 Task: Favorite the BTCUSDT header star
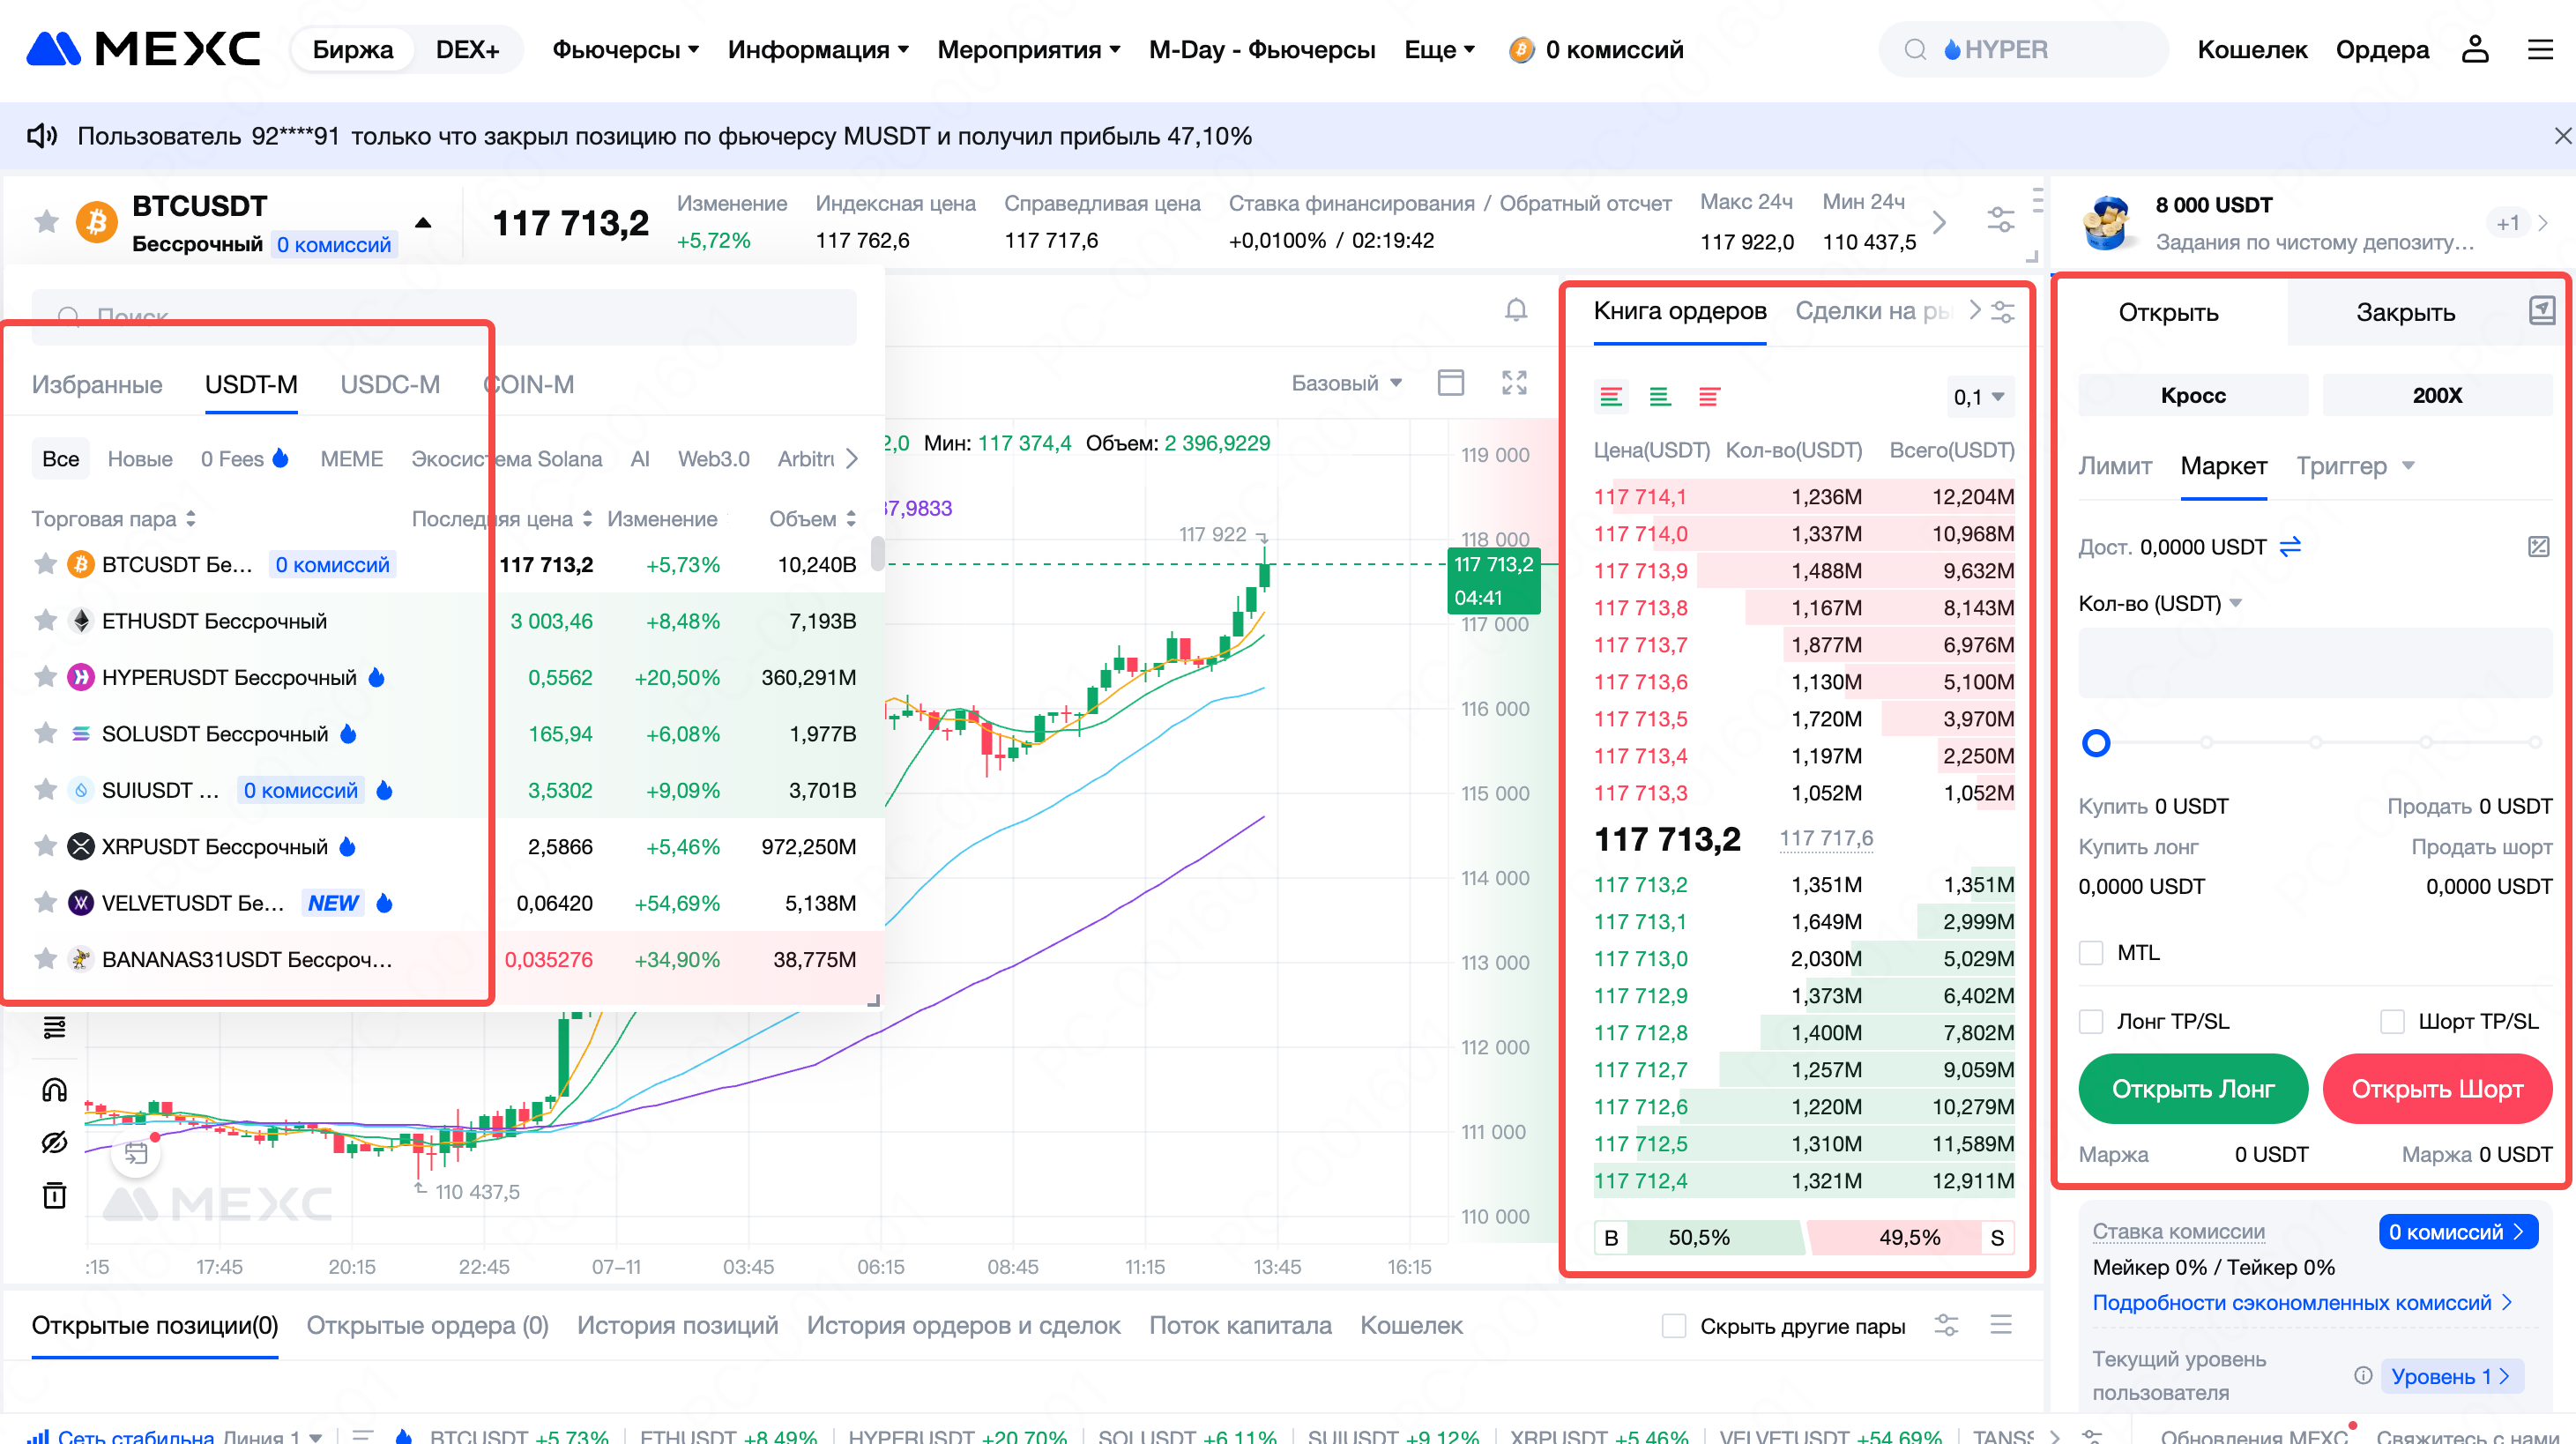(46, 221)
